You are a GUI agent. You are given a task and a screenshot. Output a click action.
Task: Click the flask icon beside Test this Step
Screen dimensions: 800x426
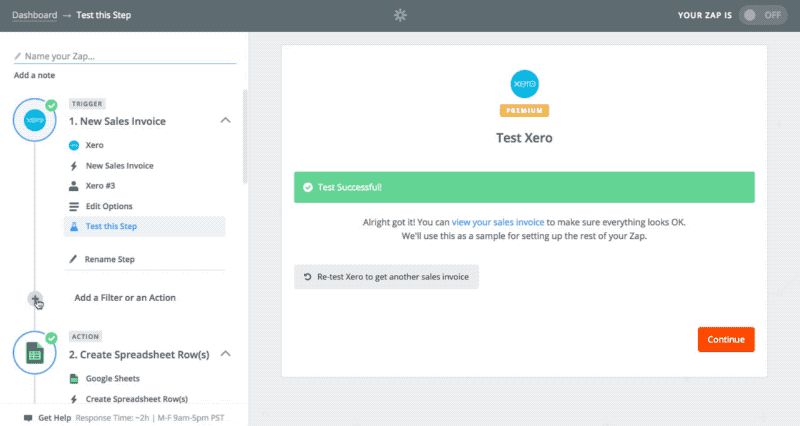click(x=74, y=227)
